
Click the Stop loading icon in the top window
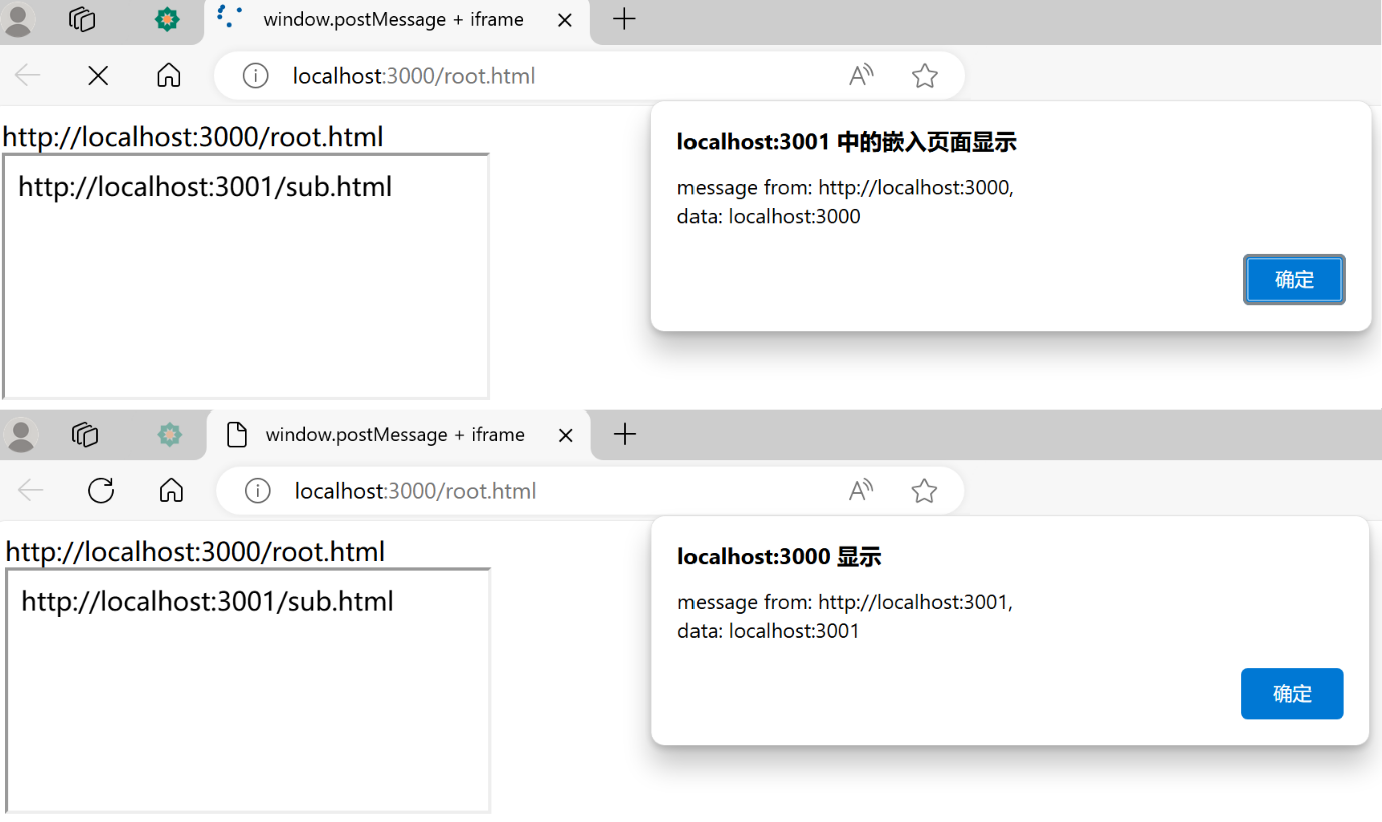97,75
